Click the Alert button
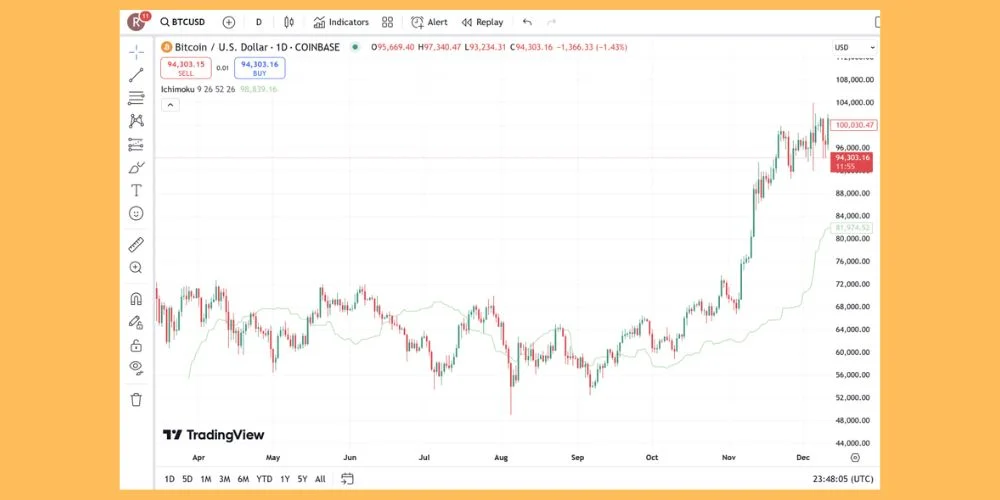This screenshot has height=500, width=1000. pos(429,22)
